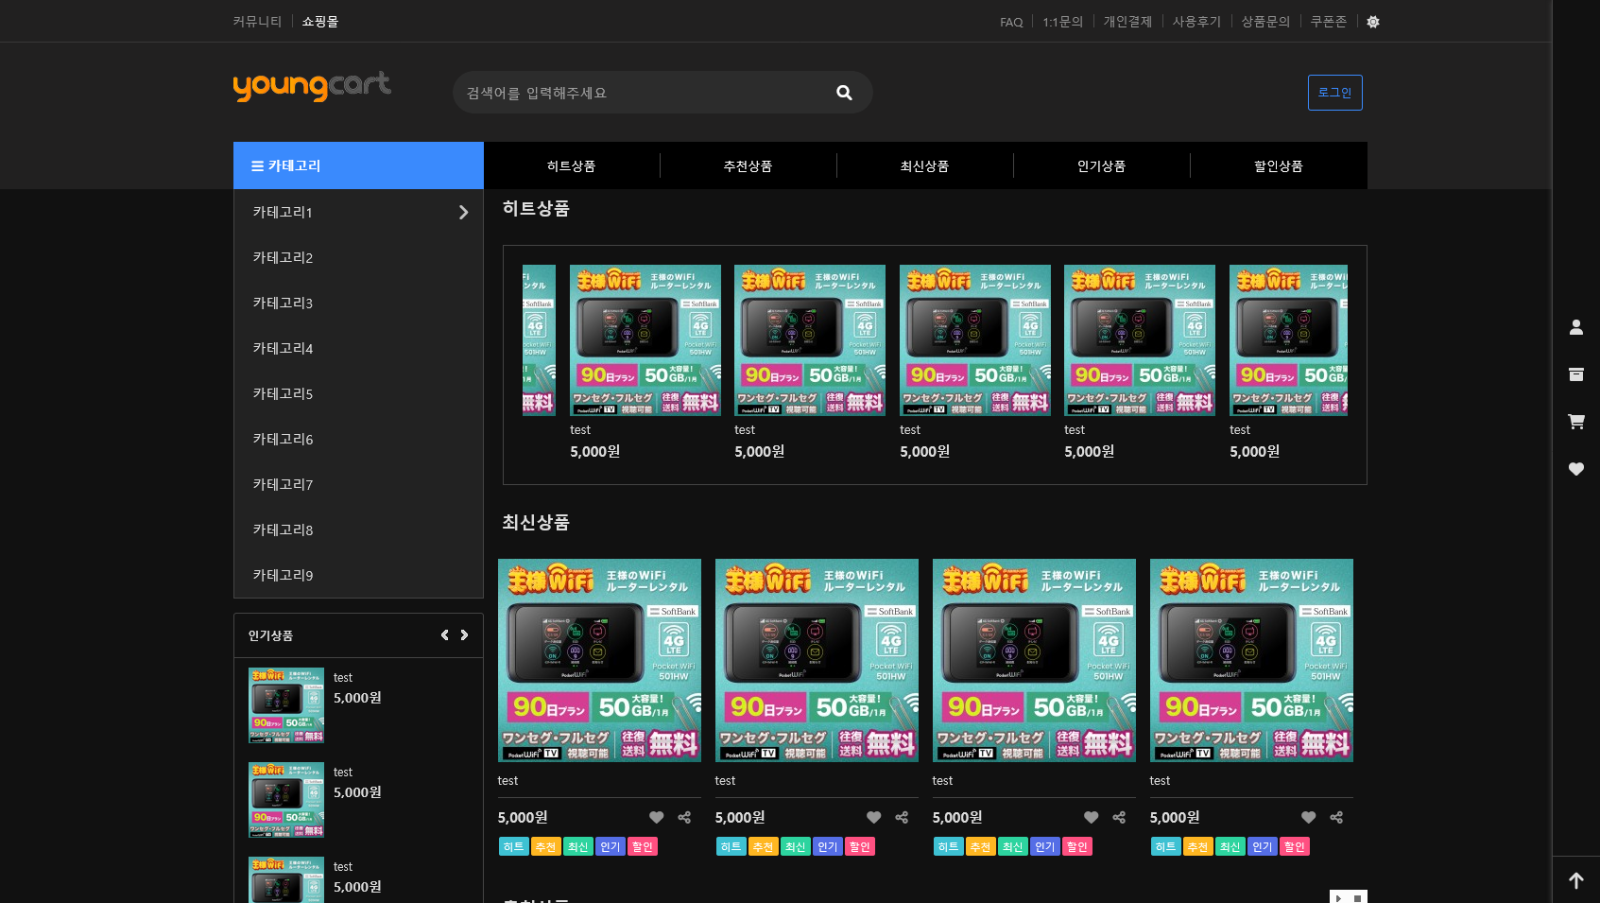Expand 카테고리1 submenu with the chevron arrow
Screen dimensions: 1600x903
coord(463,212)
